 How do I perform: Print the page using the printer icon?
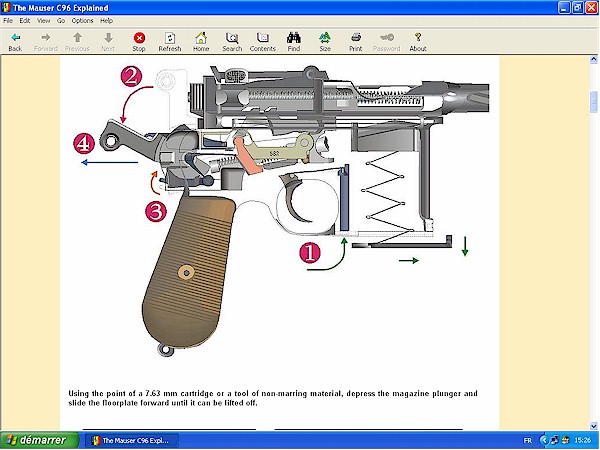tap(355, 38)
